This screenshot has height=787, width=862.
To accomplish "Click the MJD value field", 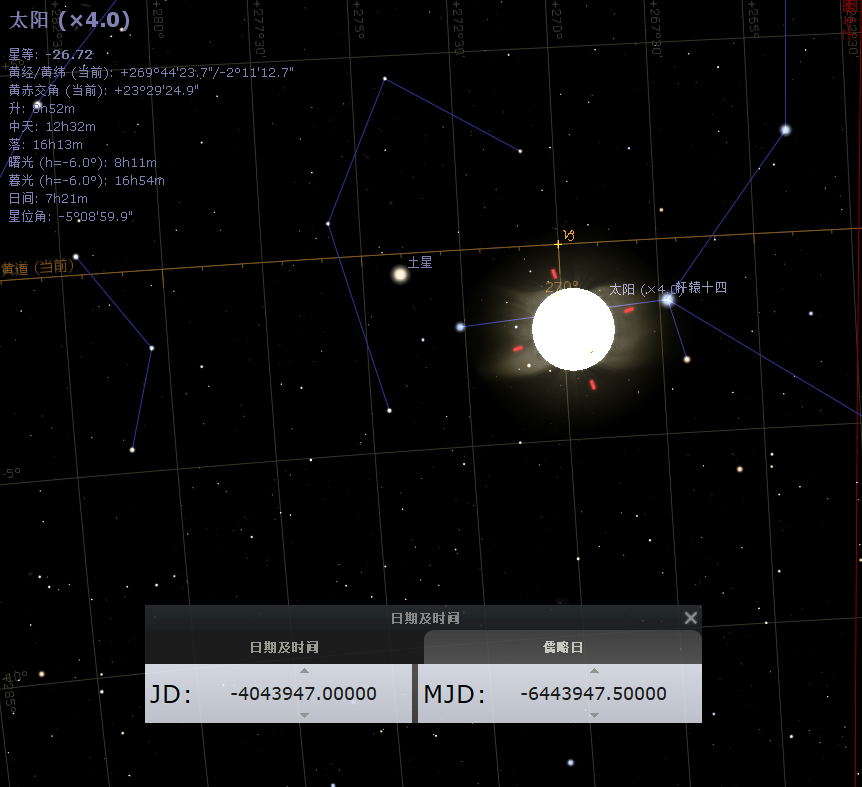I will tap(594, 693).
